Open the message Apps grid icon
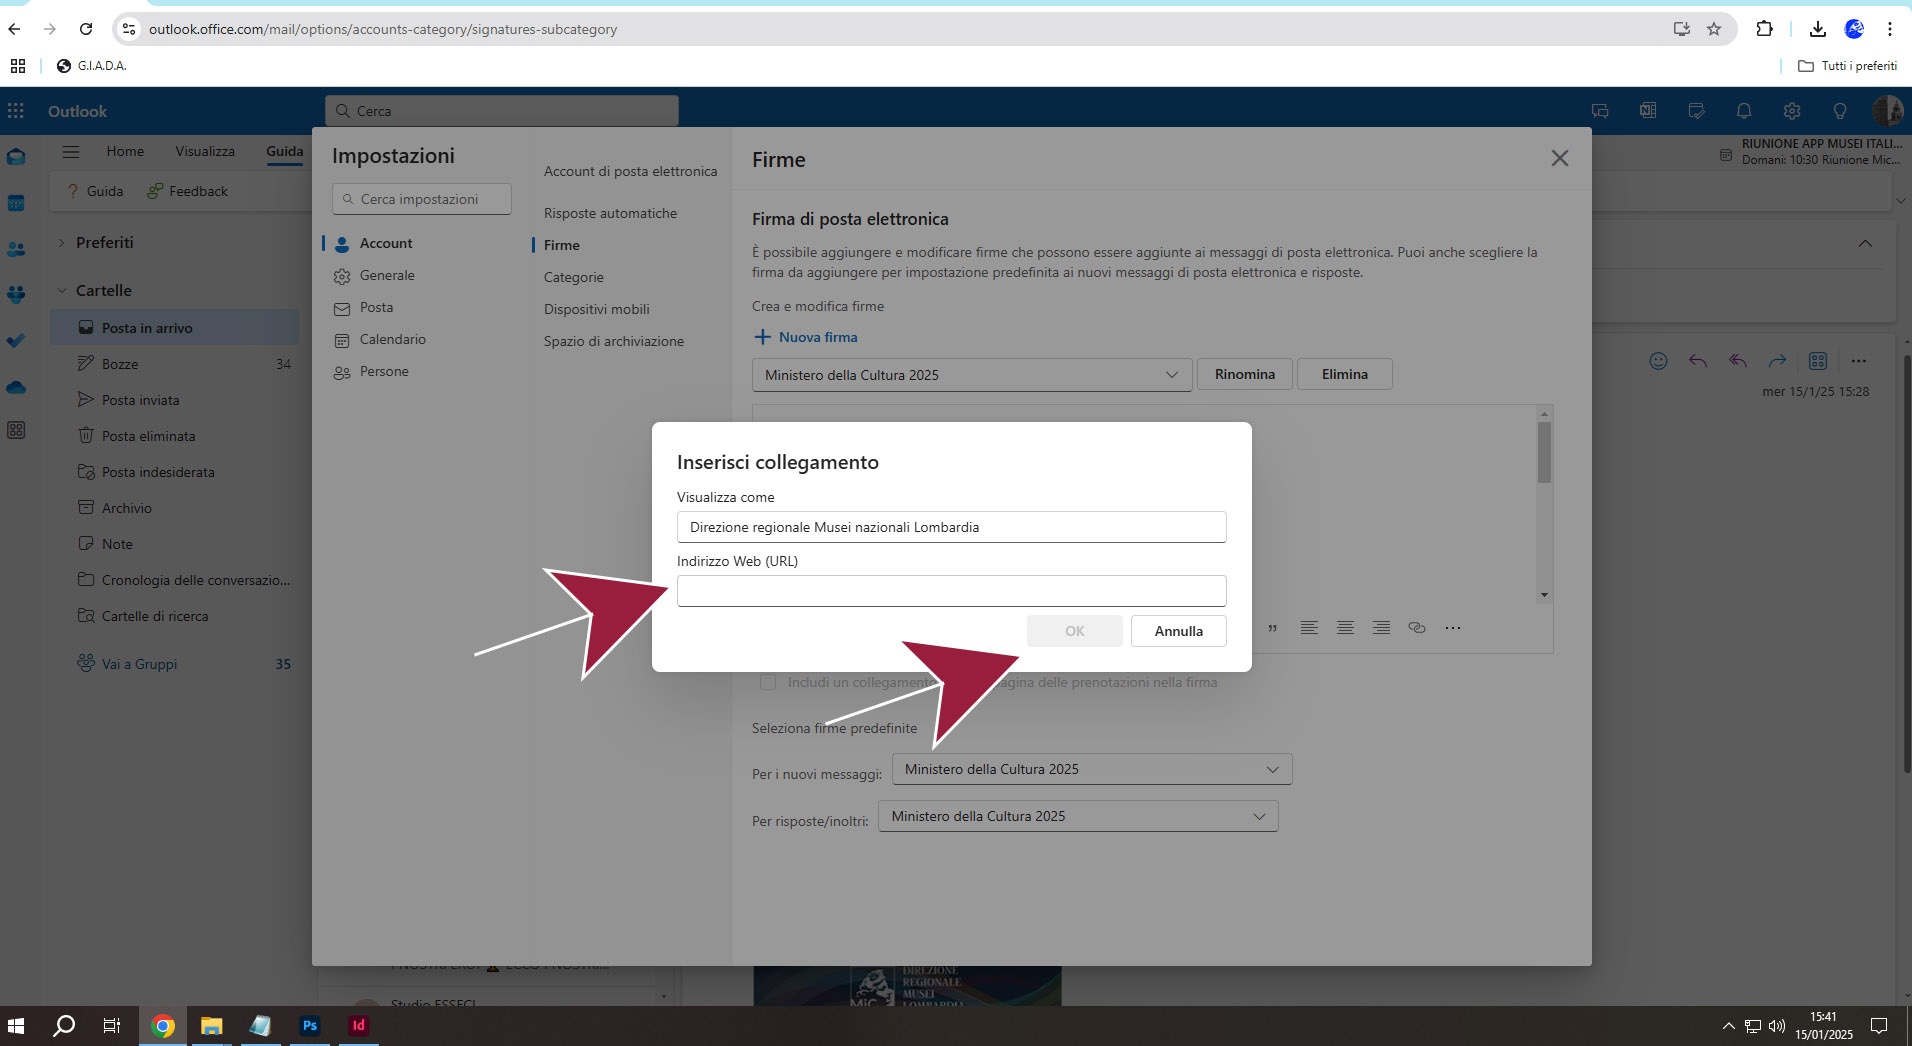The width and height of the screenshot is (1912, 1046). pyautogui.click(x=1818, y=361)
